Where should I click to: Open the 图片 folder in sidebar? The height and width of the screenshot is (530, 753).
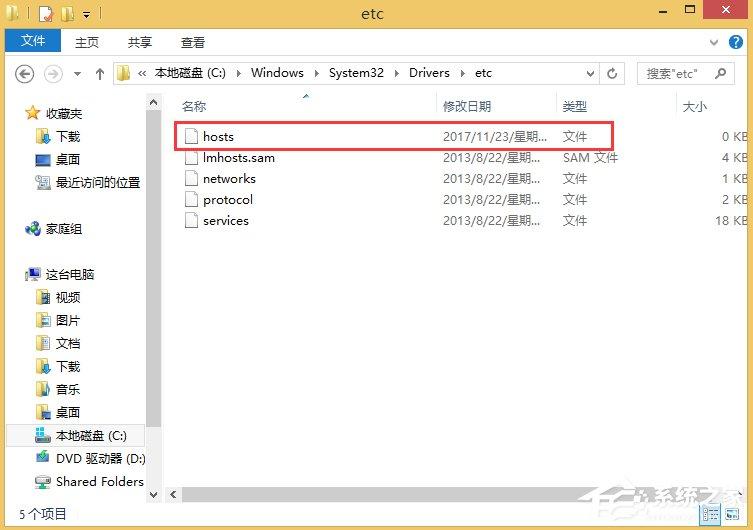67,321
